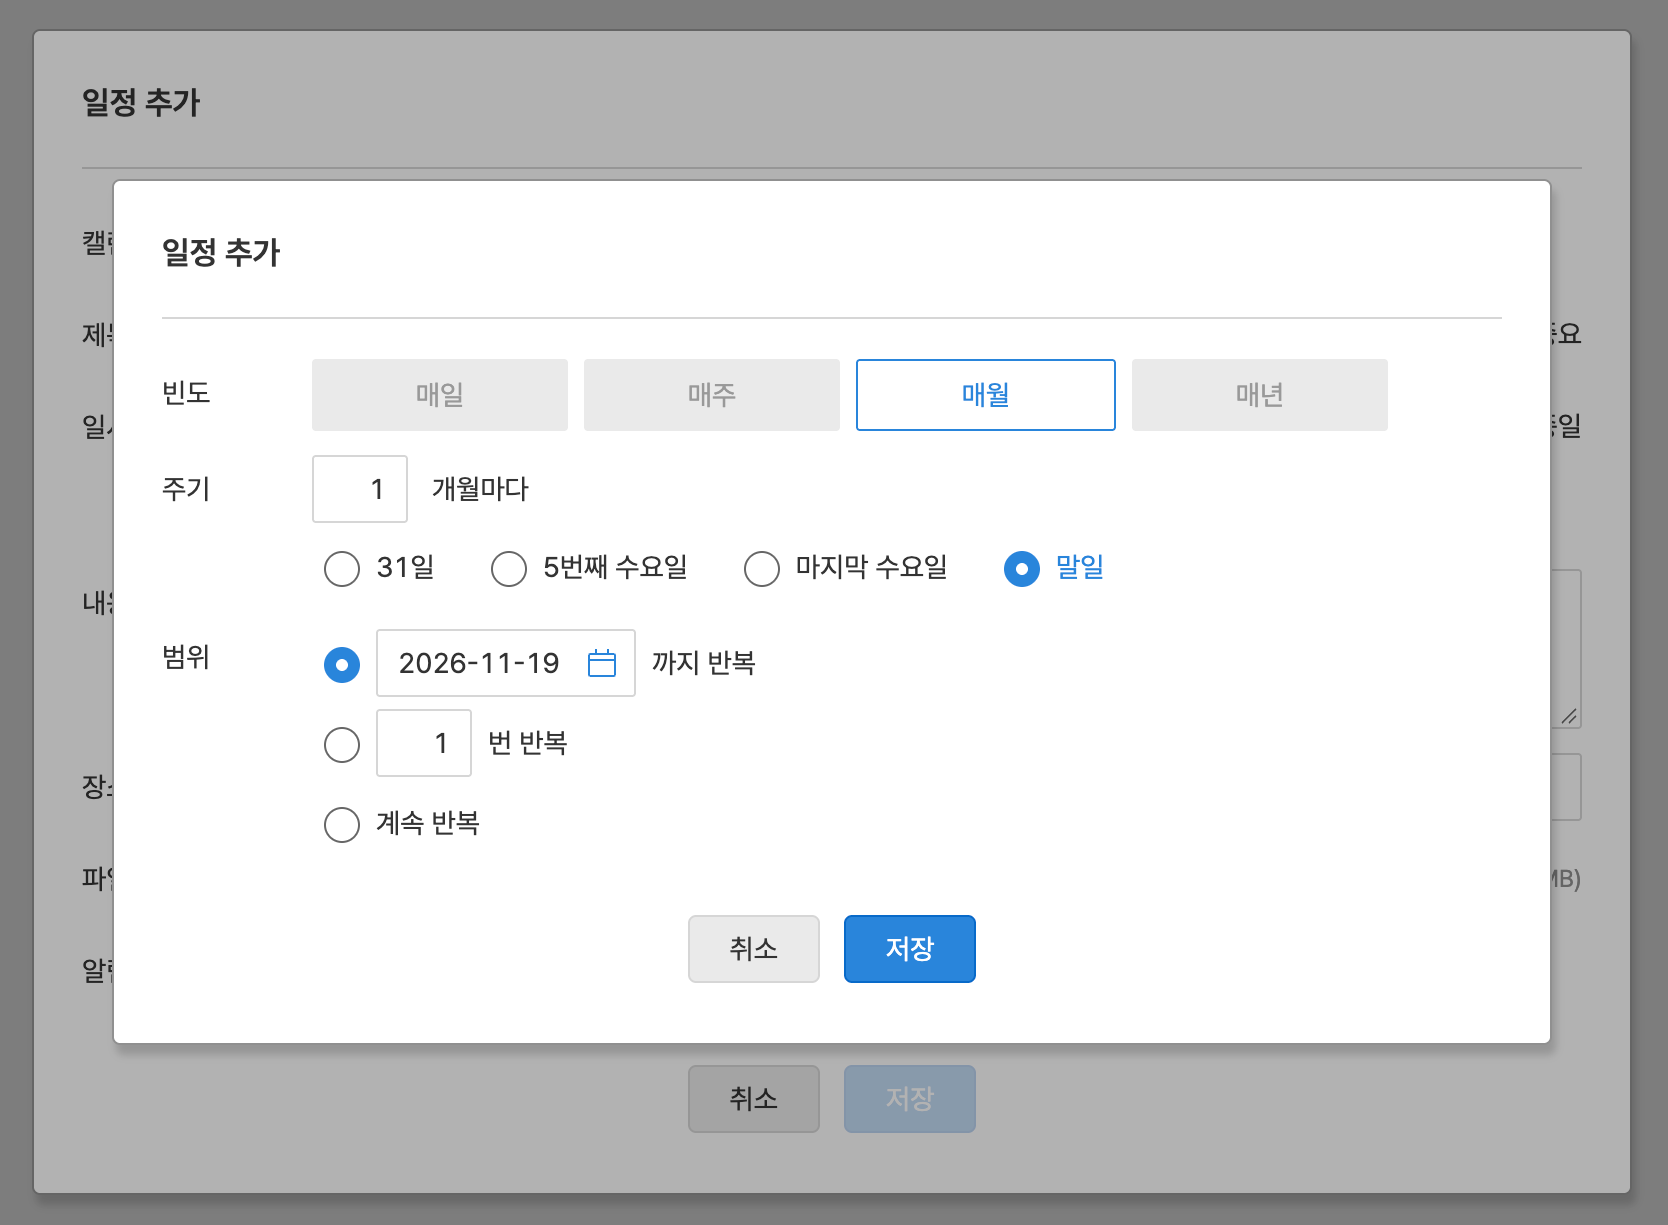
Task: Select the 매일 frequency option
Action: pos(440,395)
